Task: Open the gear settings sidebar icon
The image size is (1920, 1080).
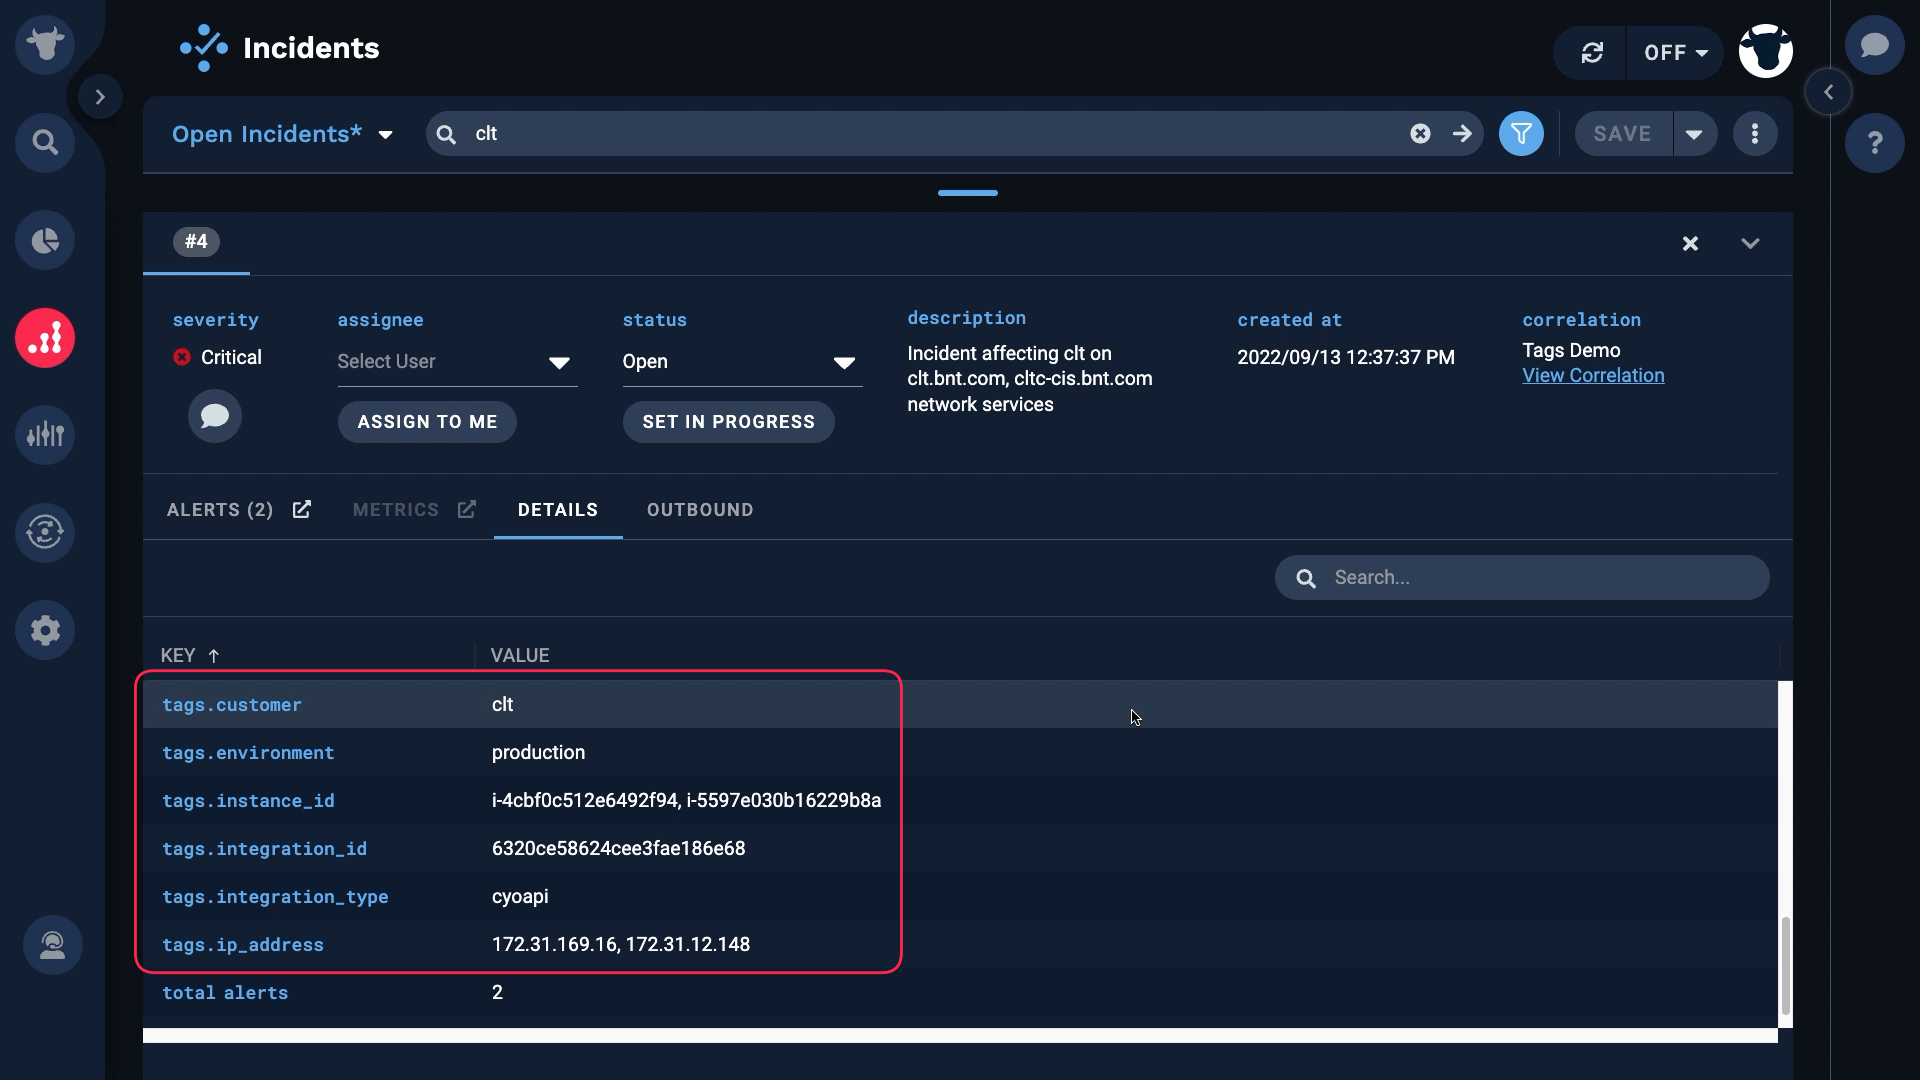Action: point(45,630)
